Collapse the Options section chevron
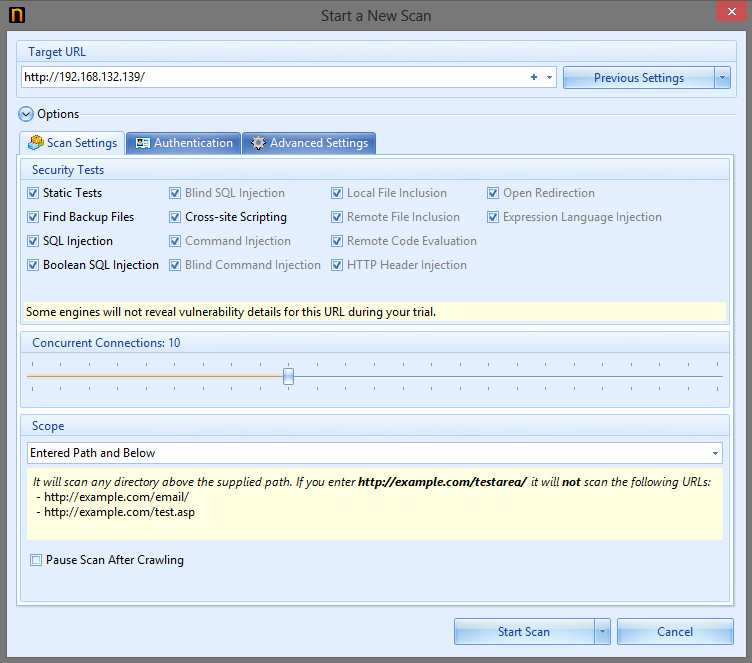This screenshot has width=752, height=663. pyautogui.click(x=26, y=114)
